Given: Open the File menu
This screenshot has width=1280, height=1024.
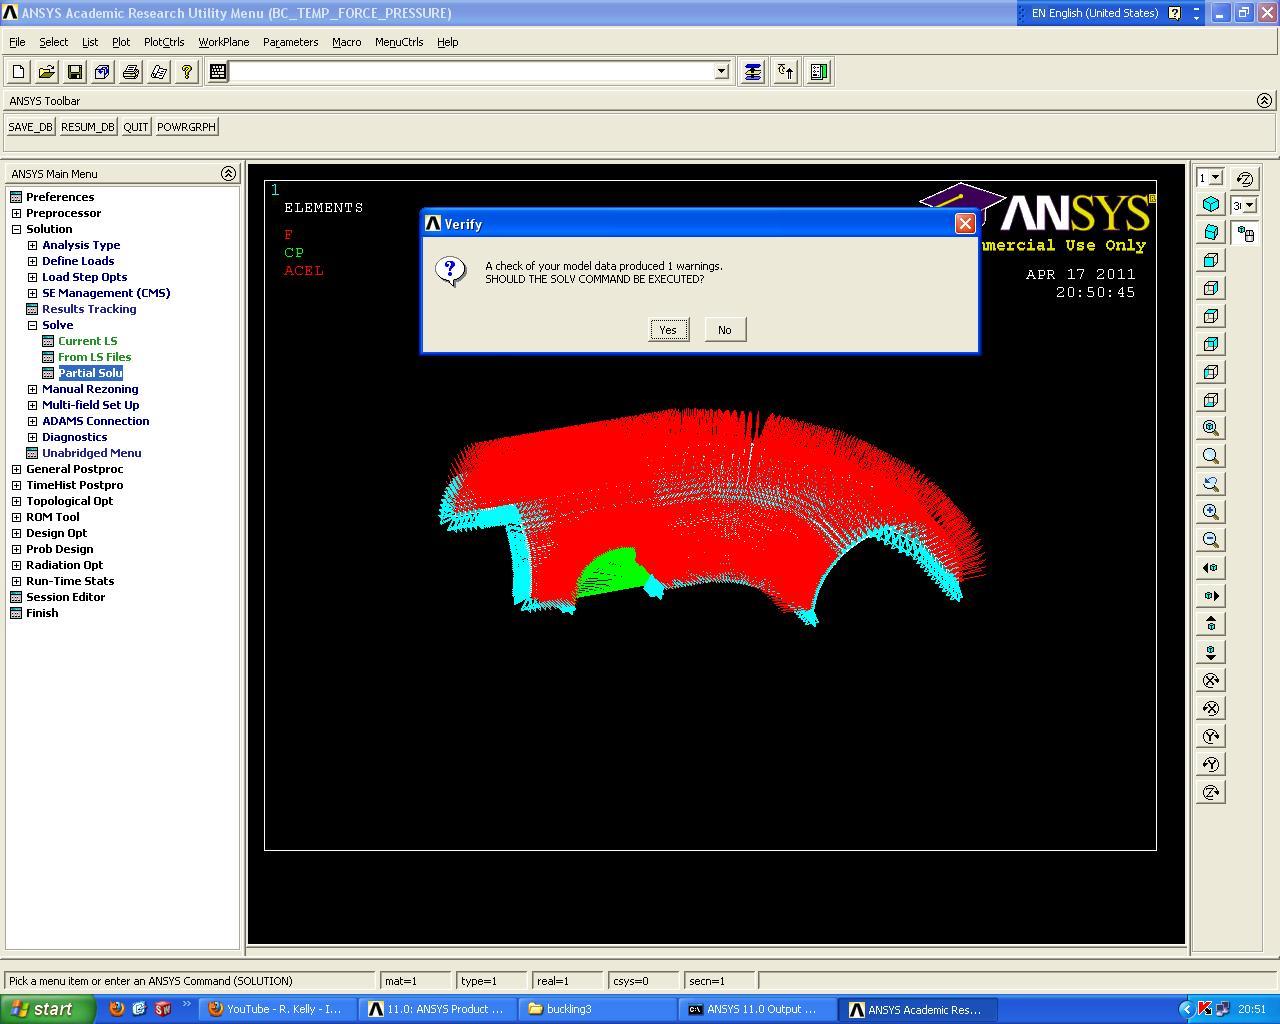Looking at the screenshot, I should (x=17, y=42).
